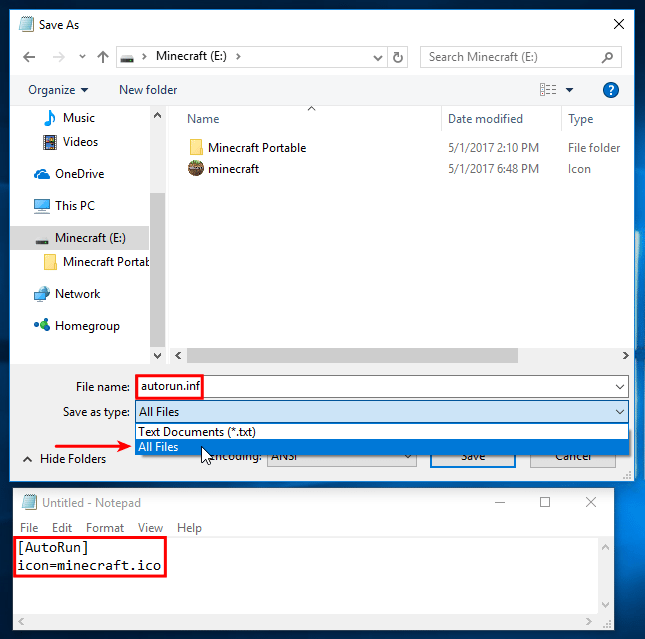Click the Save as type combo box
This screenshot has width=645, height=639.
click(x=382, y=411)
